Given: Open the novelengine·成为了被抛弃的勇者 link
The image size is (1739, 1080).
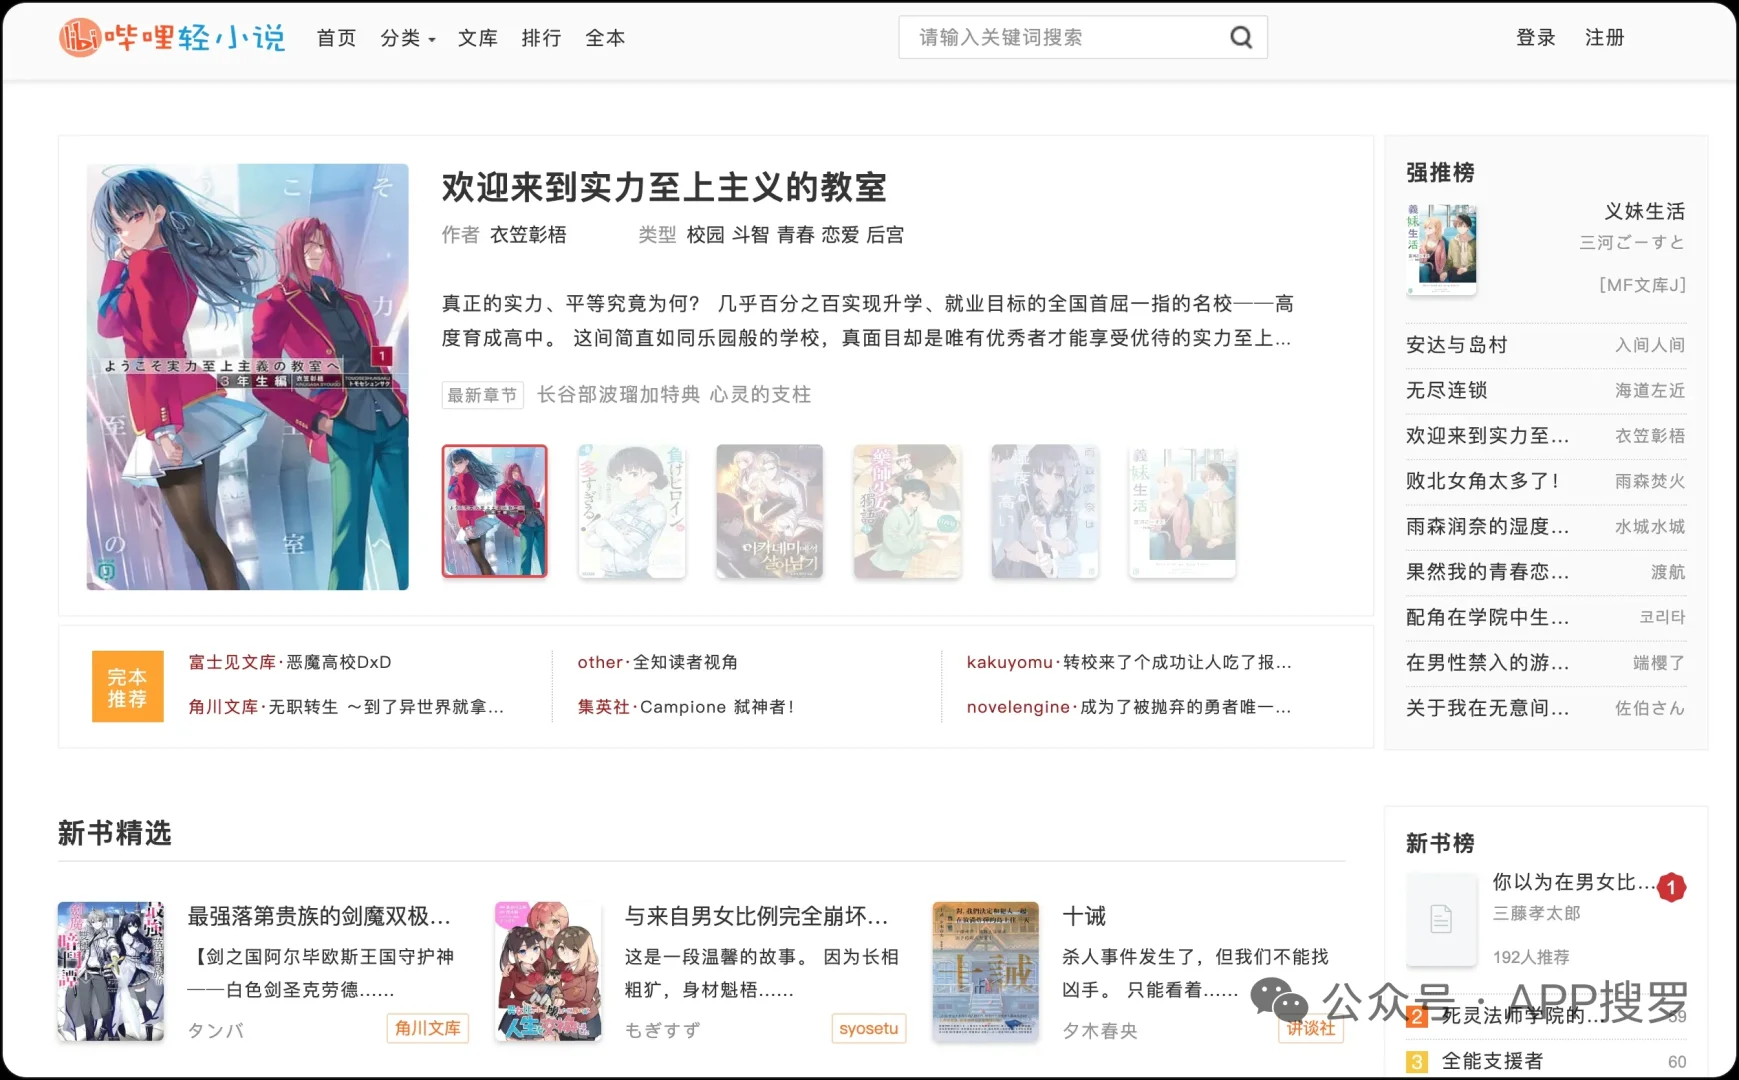Looking at the screenshot, I should coord(1129,707).
